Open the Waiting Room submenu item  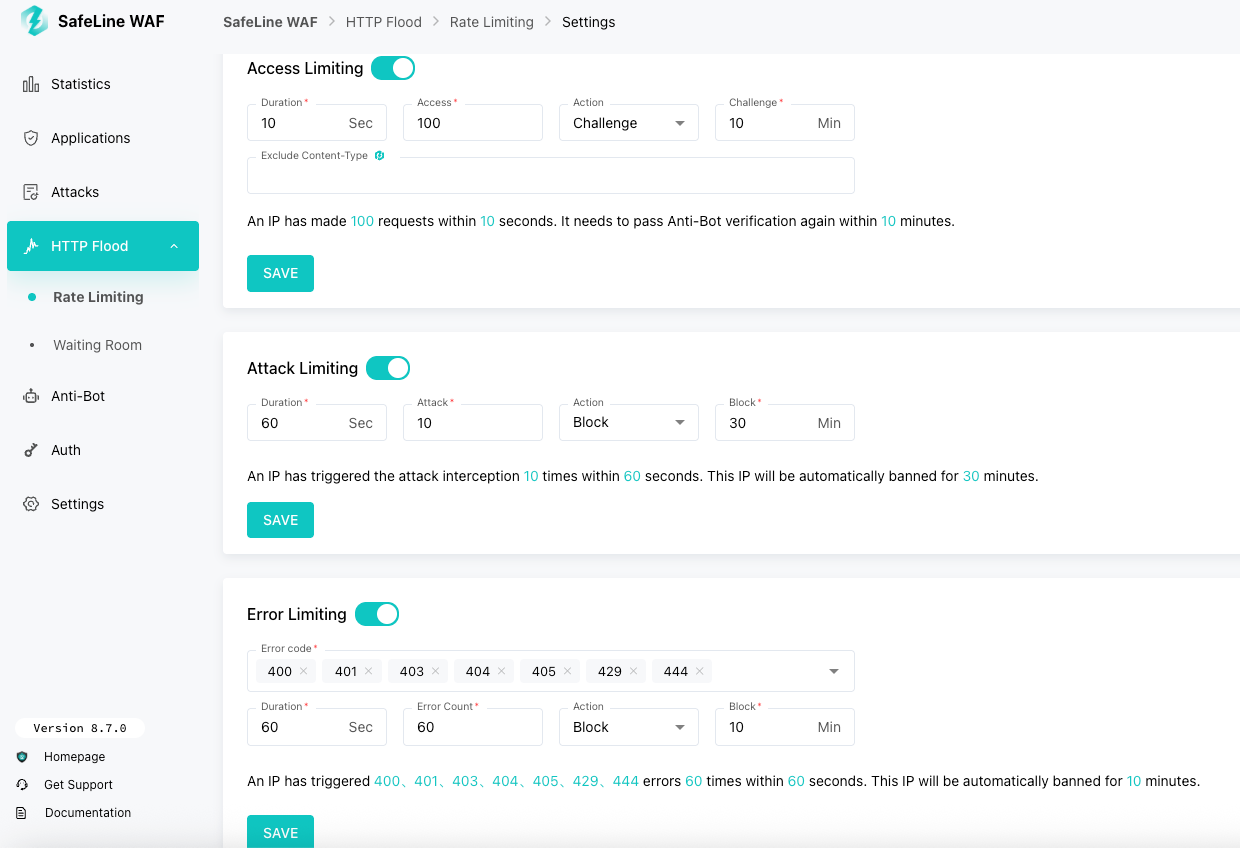tap(97, 345)
